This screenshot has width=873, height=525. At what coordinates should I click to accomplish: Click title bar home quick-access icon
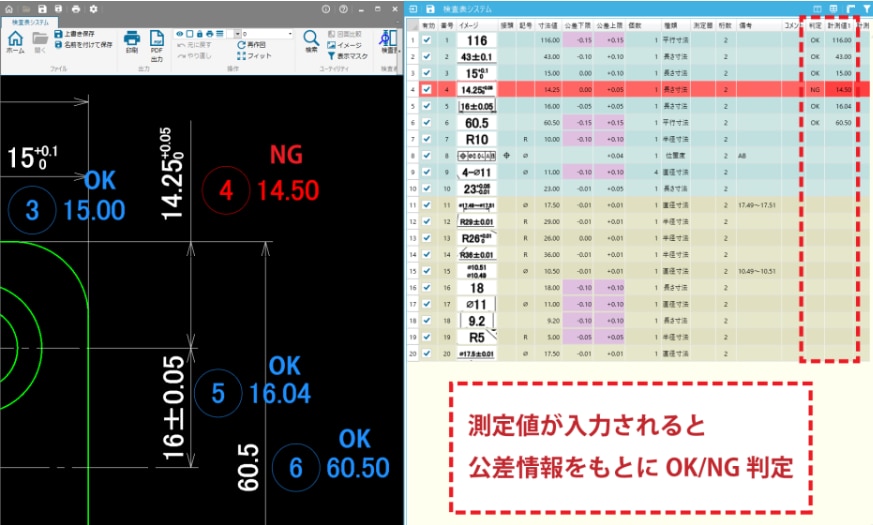pyautogui.click(x=9, y=9)
